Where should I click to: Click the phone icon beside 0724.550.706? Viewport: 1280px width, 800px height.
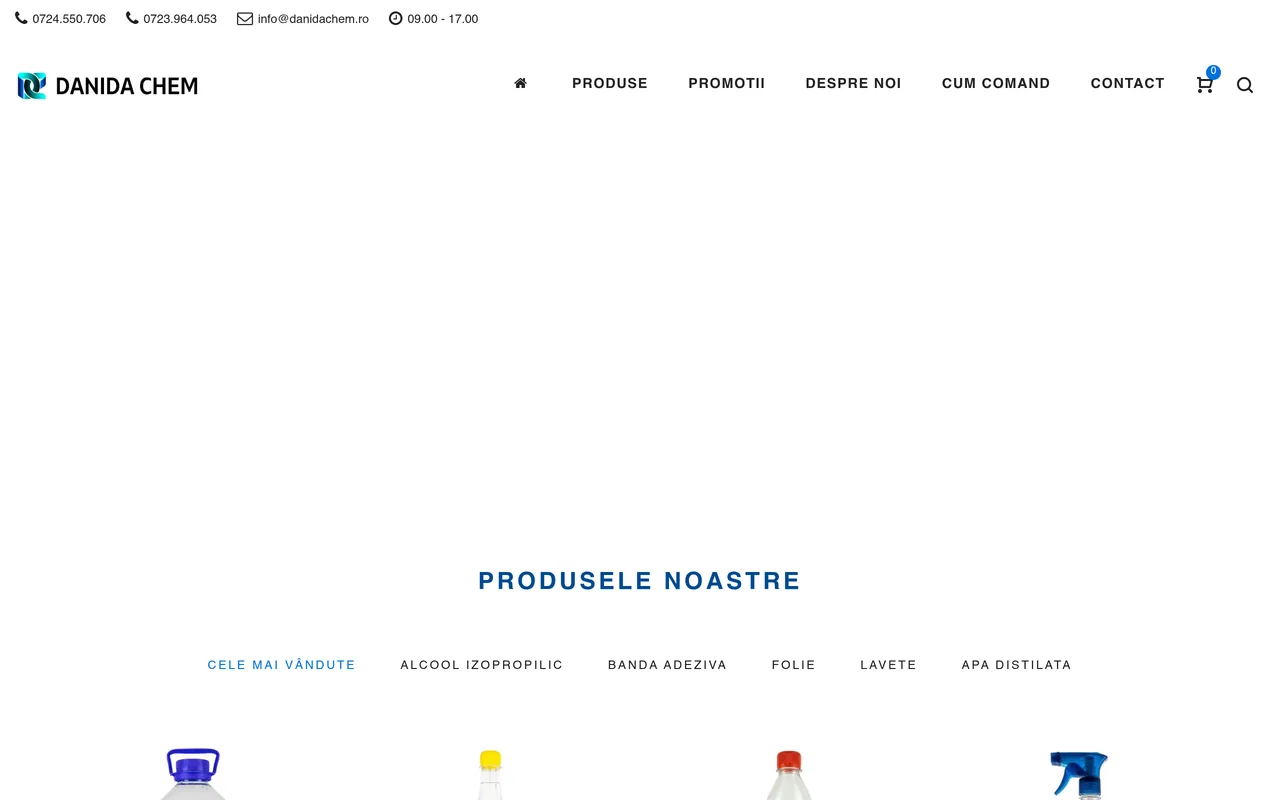(x=21, y=18)
